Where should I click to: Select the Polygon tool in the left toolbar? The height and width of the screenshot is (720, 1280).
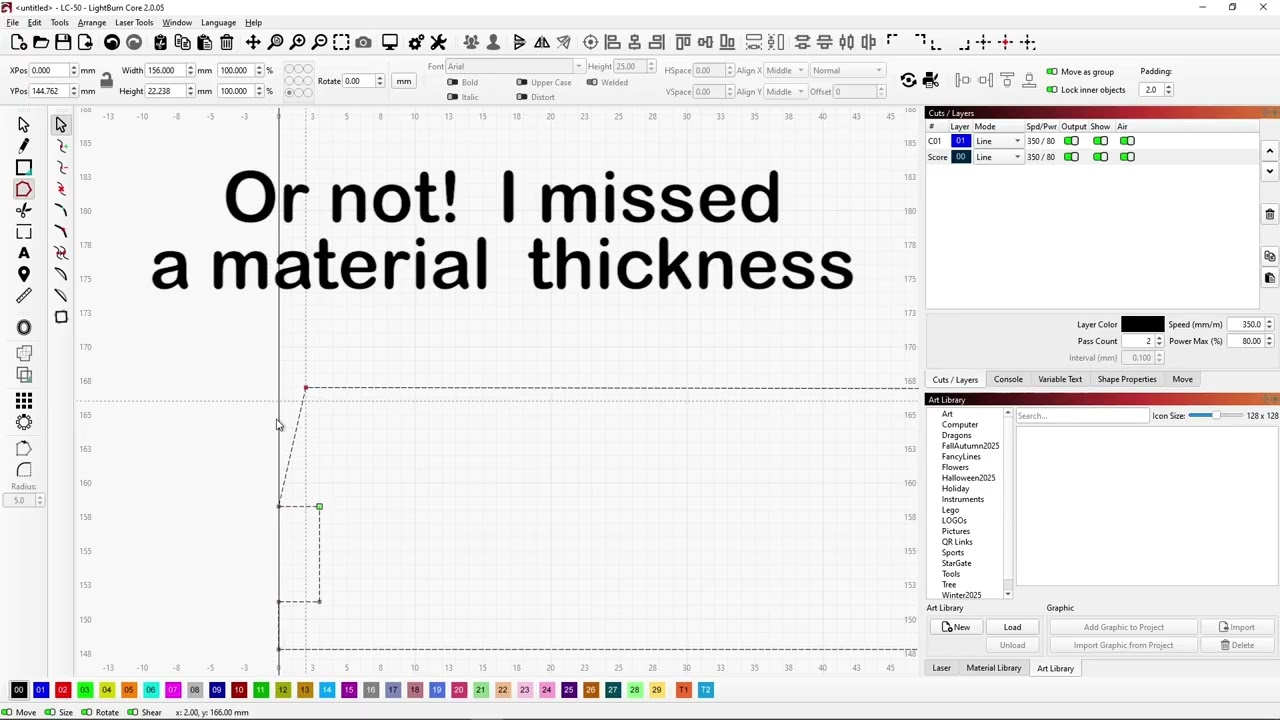pos(24,189)
